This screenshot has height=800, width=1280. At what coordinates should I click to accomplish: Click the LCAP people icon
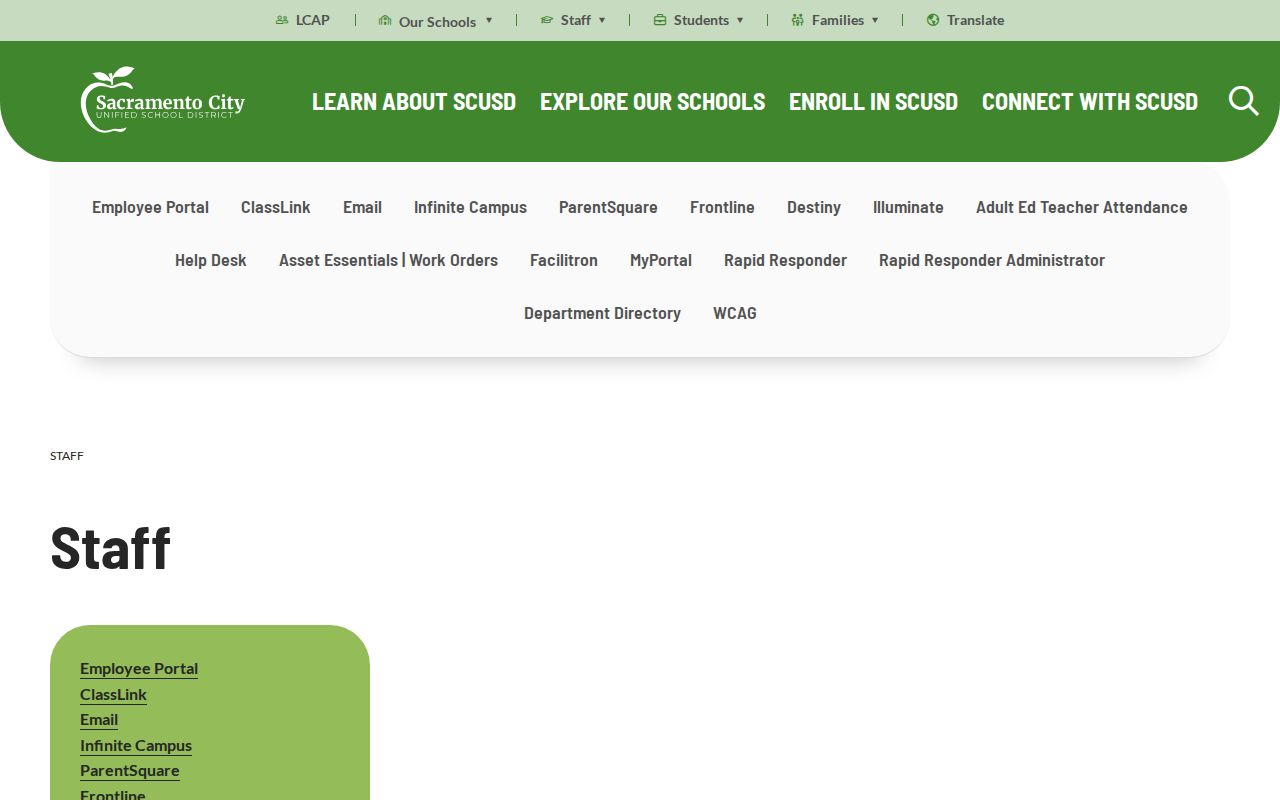tap(282, 20)
